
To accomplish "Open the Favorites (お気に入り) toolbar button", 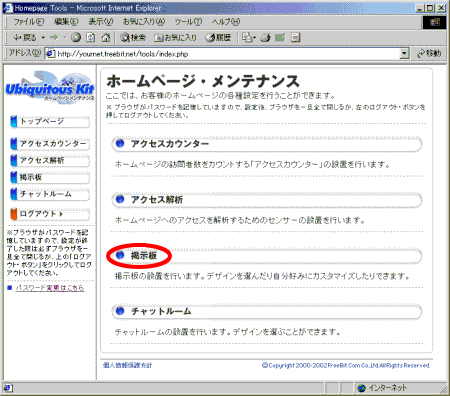I will coord(175,38).
